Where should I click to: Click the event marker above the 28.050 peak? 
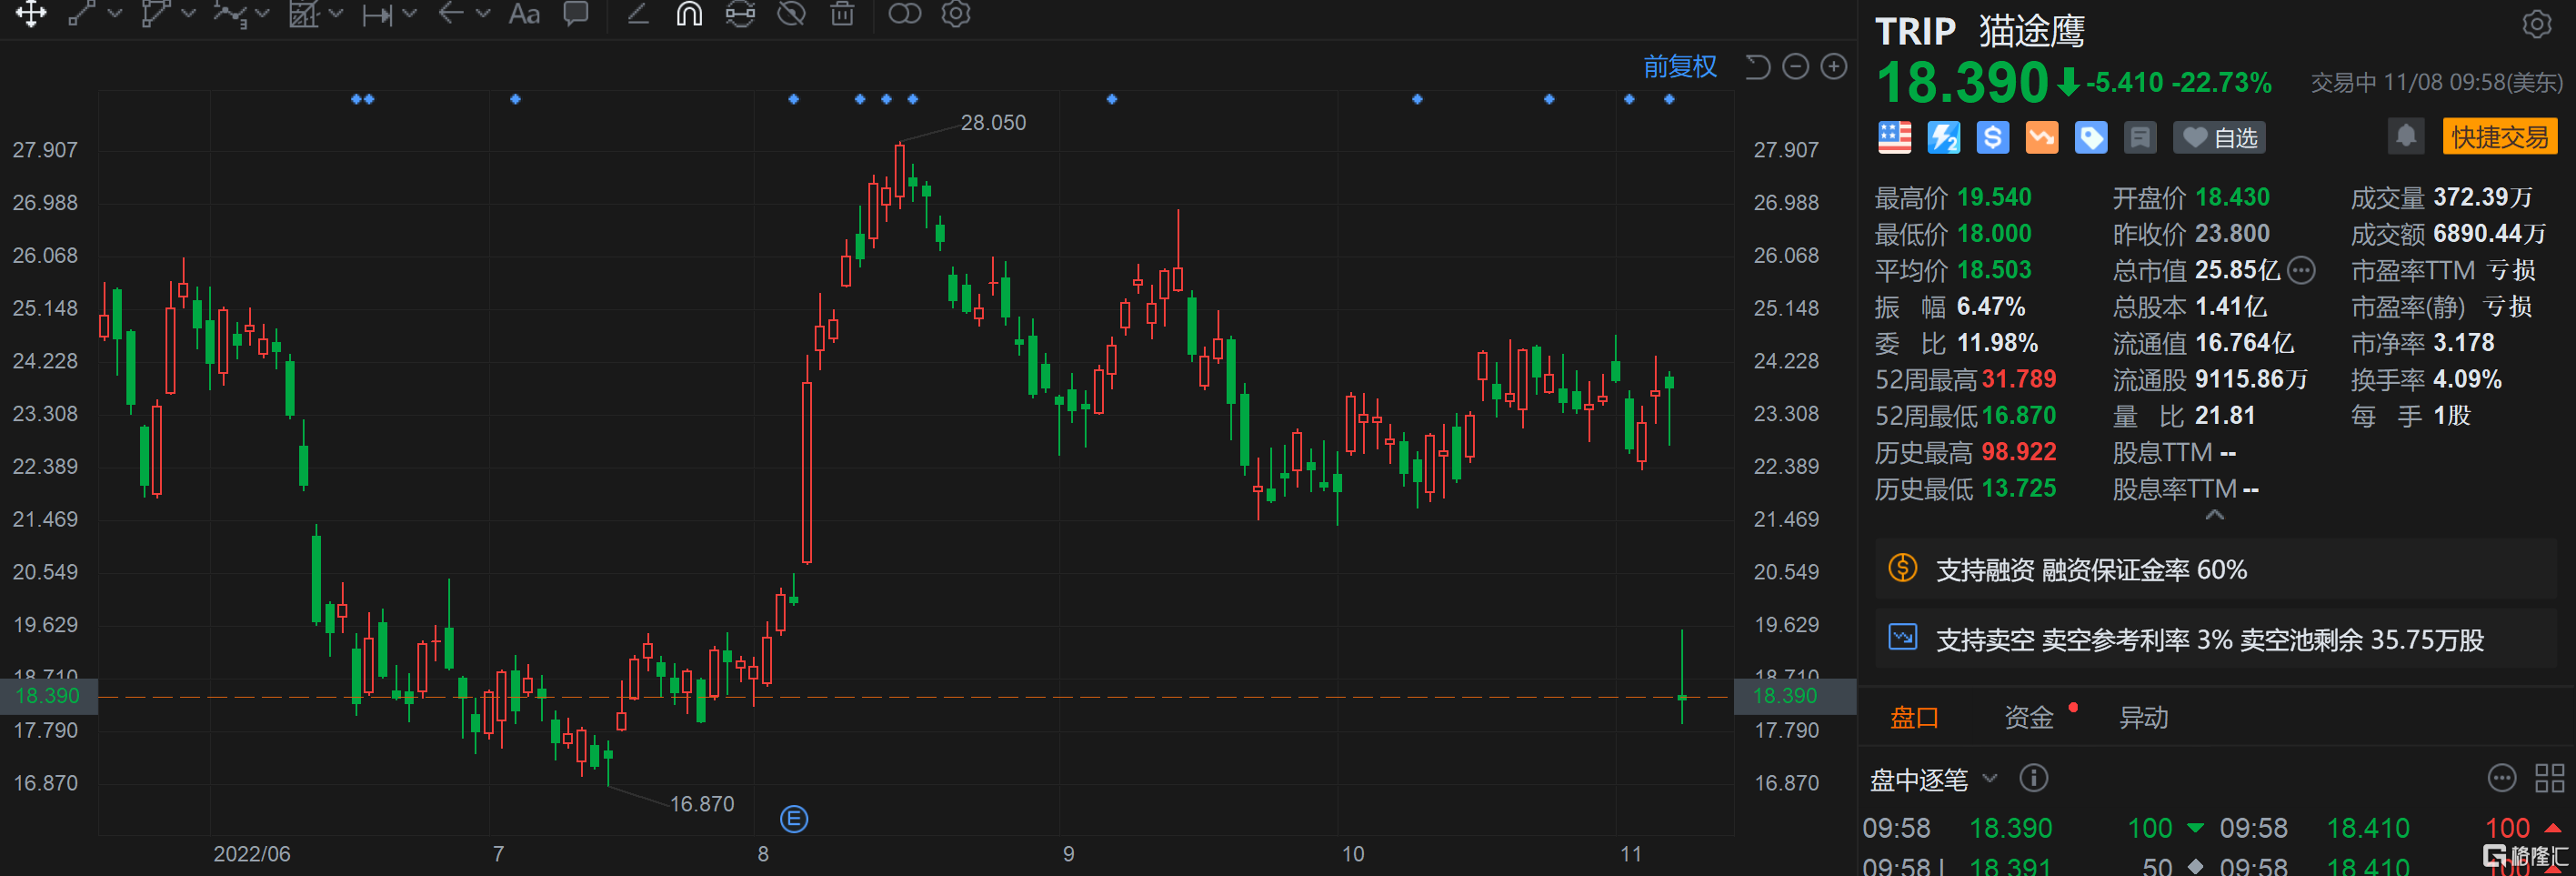(x=912, y=99)
